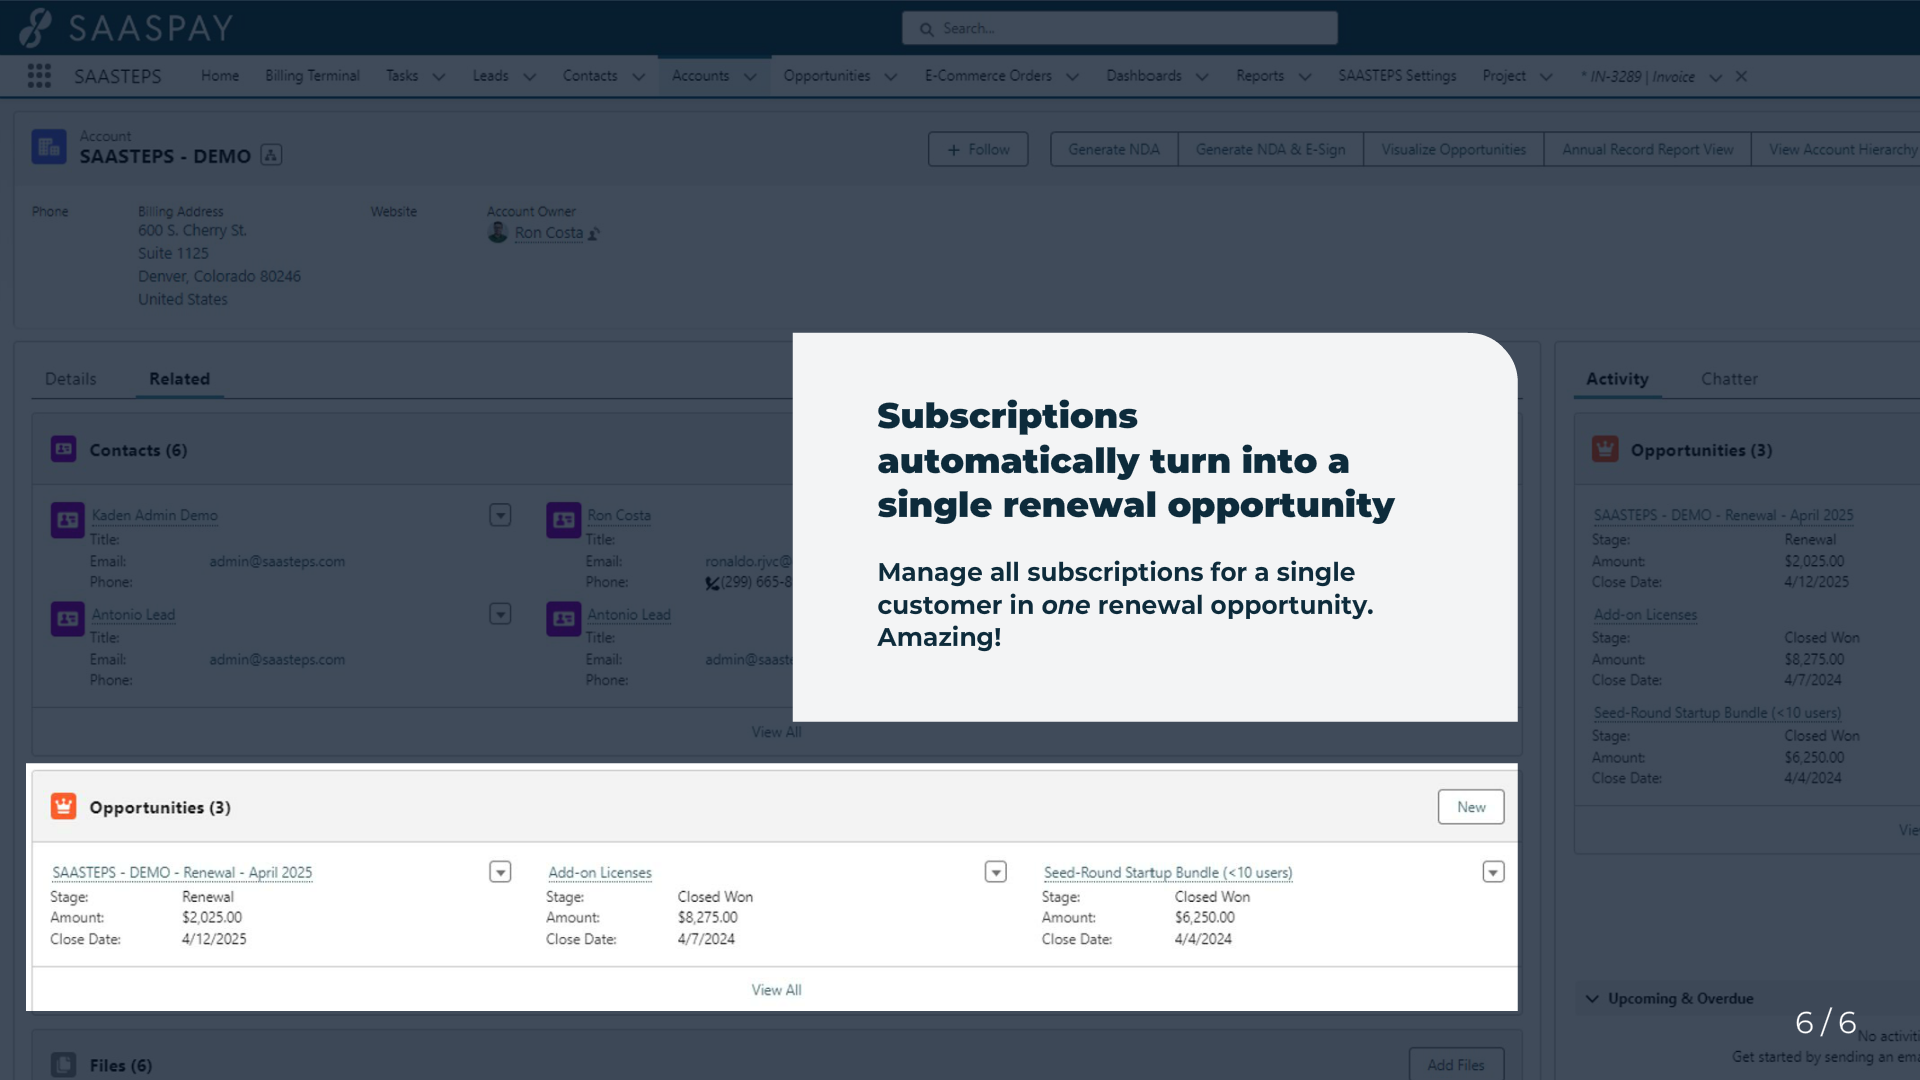Image resolution: width=1920 pixels, height=1080 pixels.
Task: Click the Account record icon beside the title
Action: [49, 147]
